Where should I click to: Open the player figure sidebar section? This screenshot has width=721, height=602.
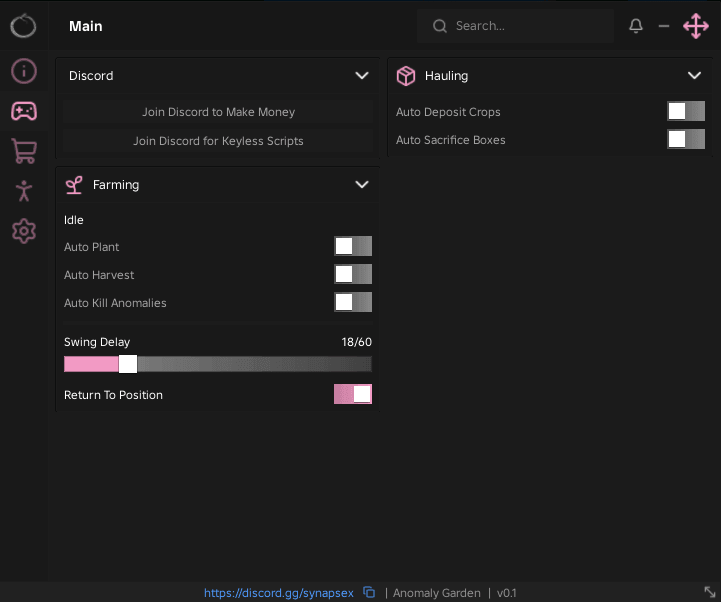pos(24,191)
